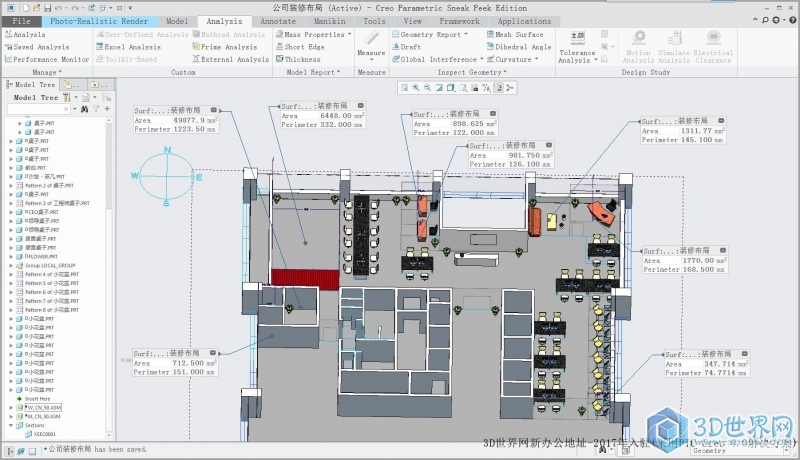Image resolution: width=800 pixels, height=460 pixels.
Task: Expand the Pattern 2 of 桌子 tree node
Action: 10,186
